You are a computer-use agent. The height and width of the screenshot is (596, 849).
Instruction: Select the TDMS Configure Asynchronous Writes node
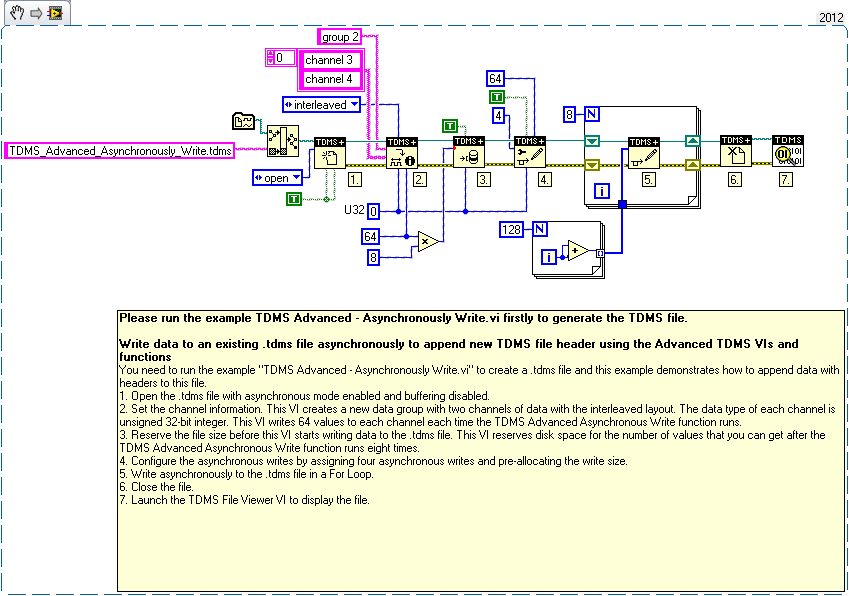pos(530,152)
